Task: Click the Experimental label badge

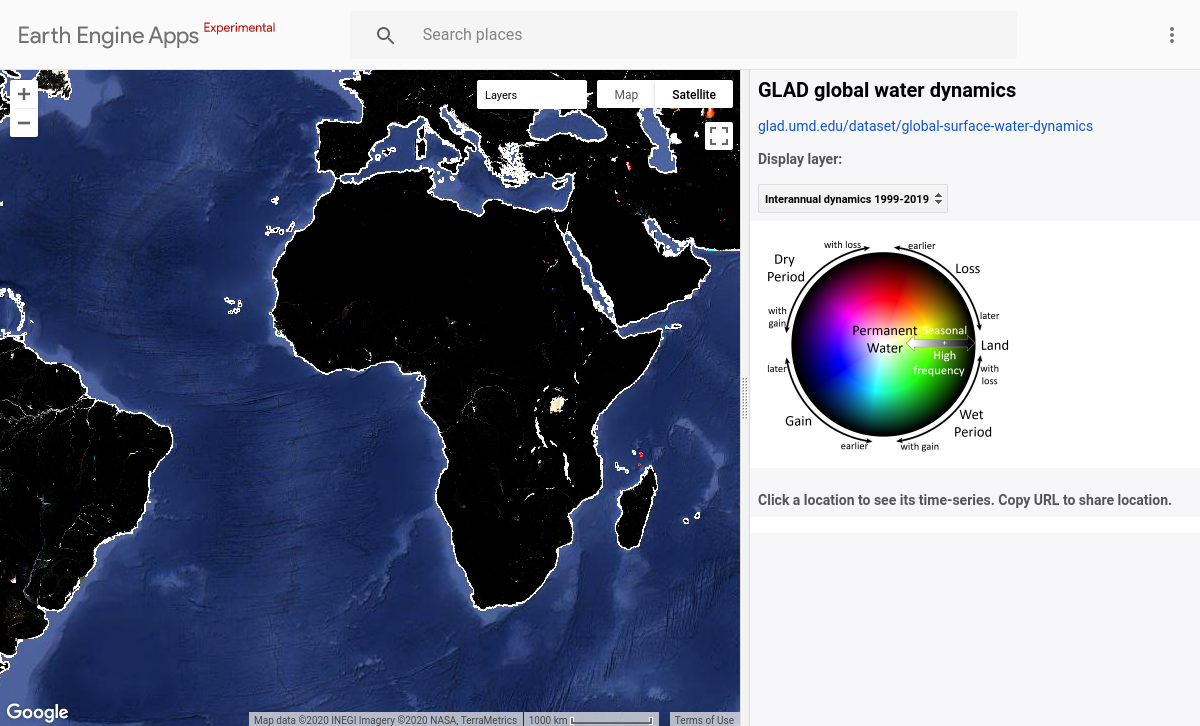Action: 239,27
